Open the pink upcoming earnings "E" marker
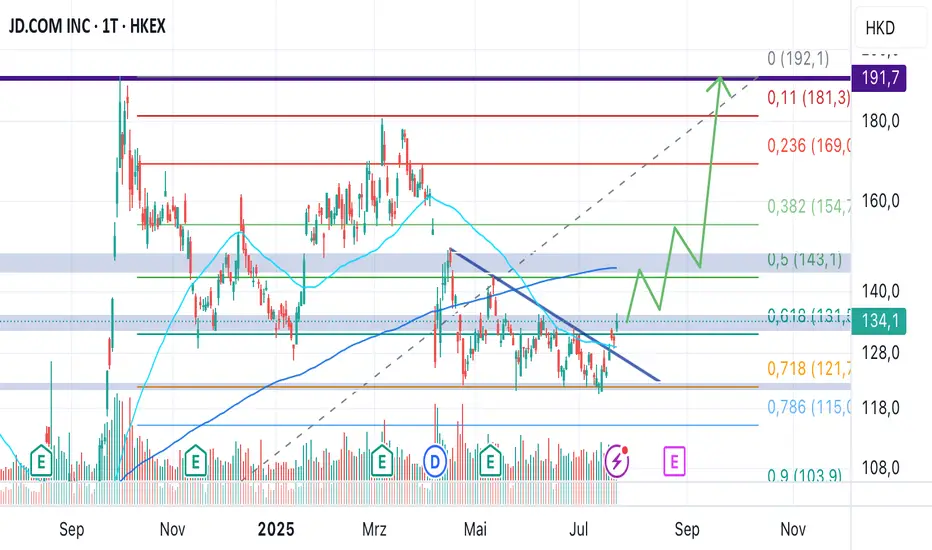 [674, 461]
